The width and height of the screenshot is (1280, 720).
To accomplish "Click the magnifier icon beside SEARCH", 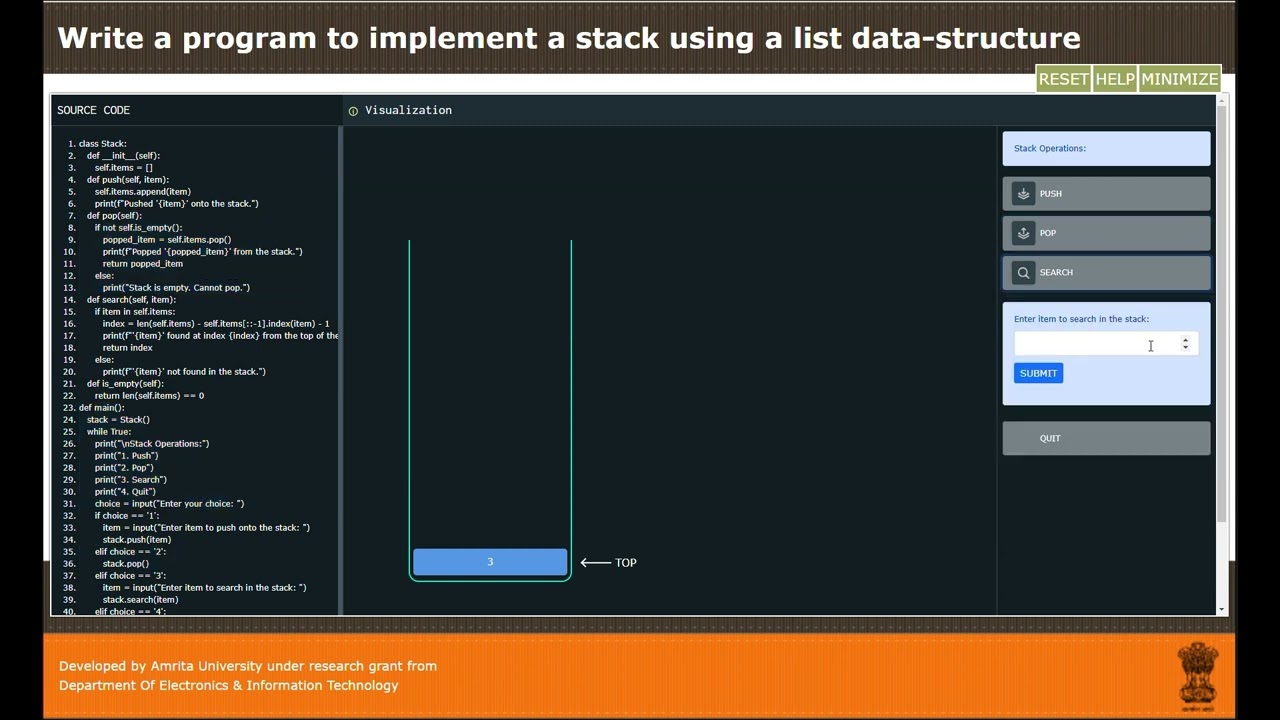I will pyautogui.click(x=1023, y=272).
